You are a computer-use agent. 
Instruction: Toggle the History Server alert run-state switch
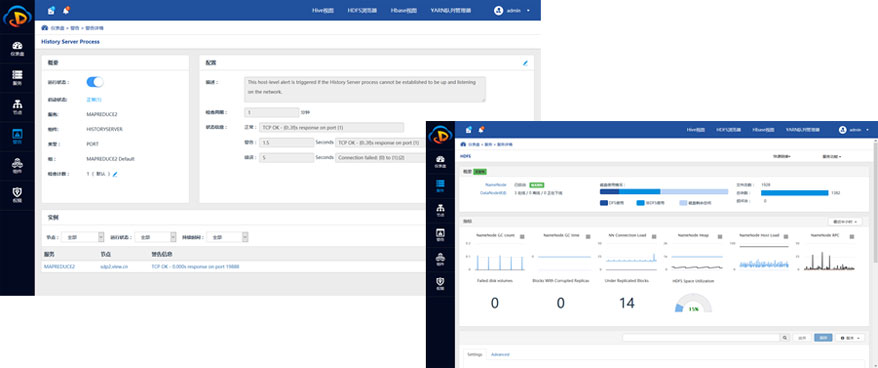click(x=95, y=82)
